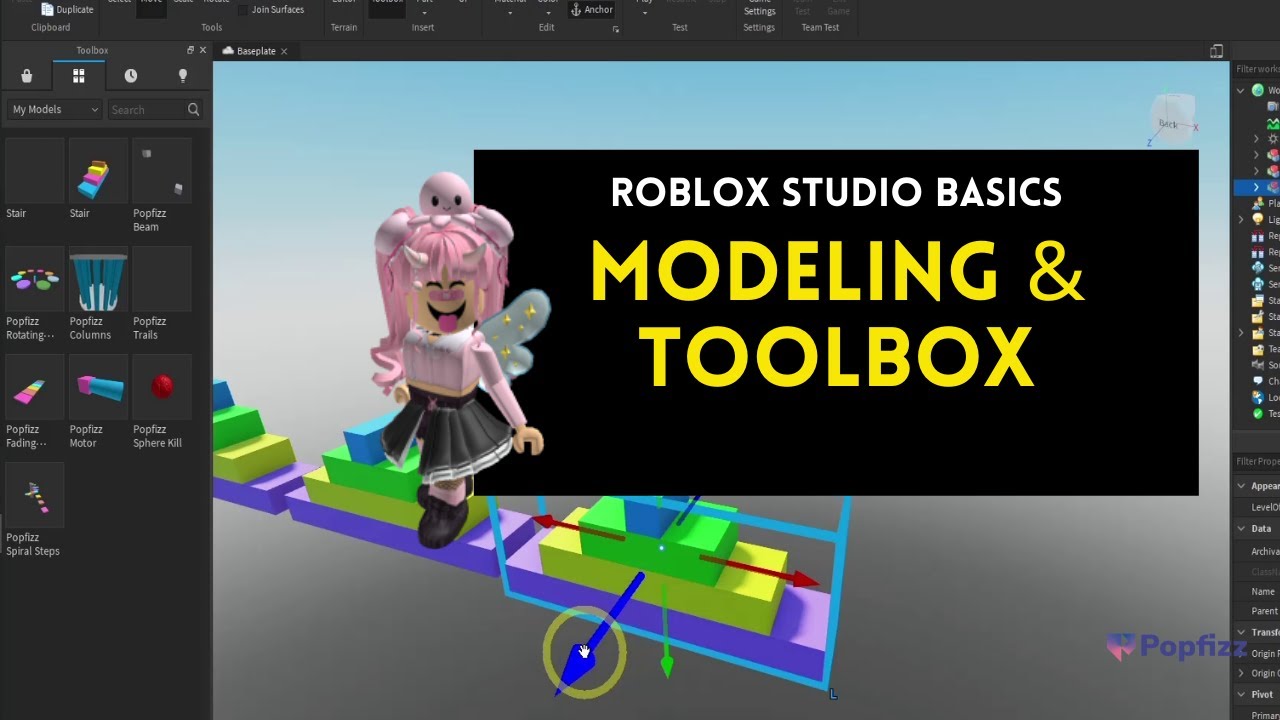Open the Creations tab with the lightbulb icon
This screenshot has height=720, width=1280.
[183, 76]
